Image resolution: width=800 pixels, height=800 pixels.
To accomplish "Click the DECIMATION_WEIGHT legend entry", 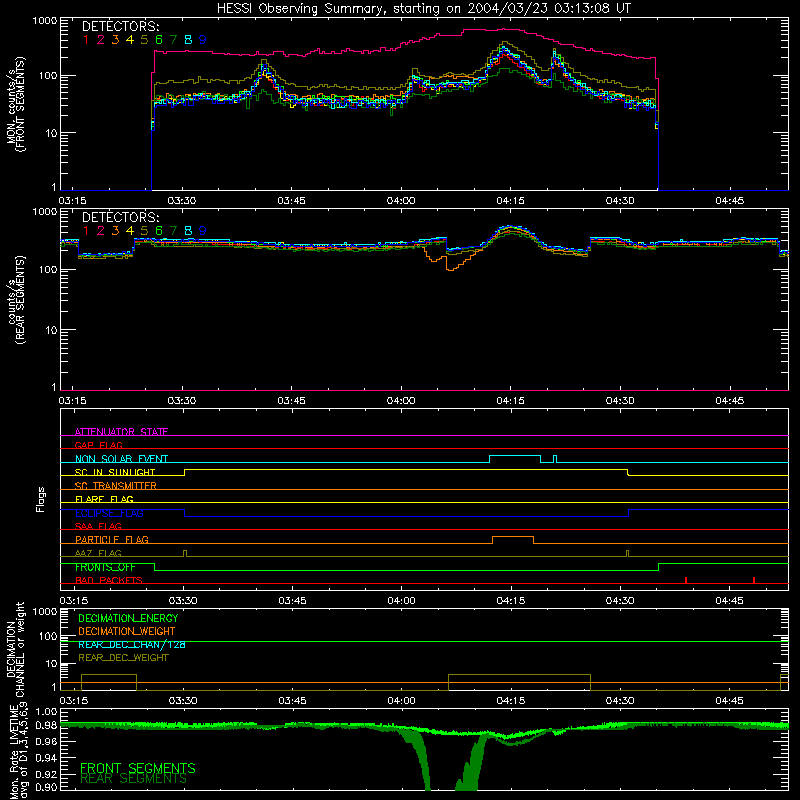I will pos(127,631).
